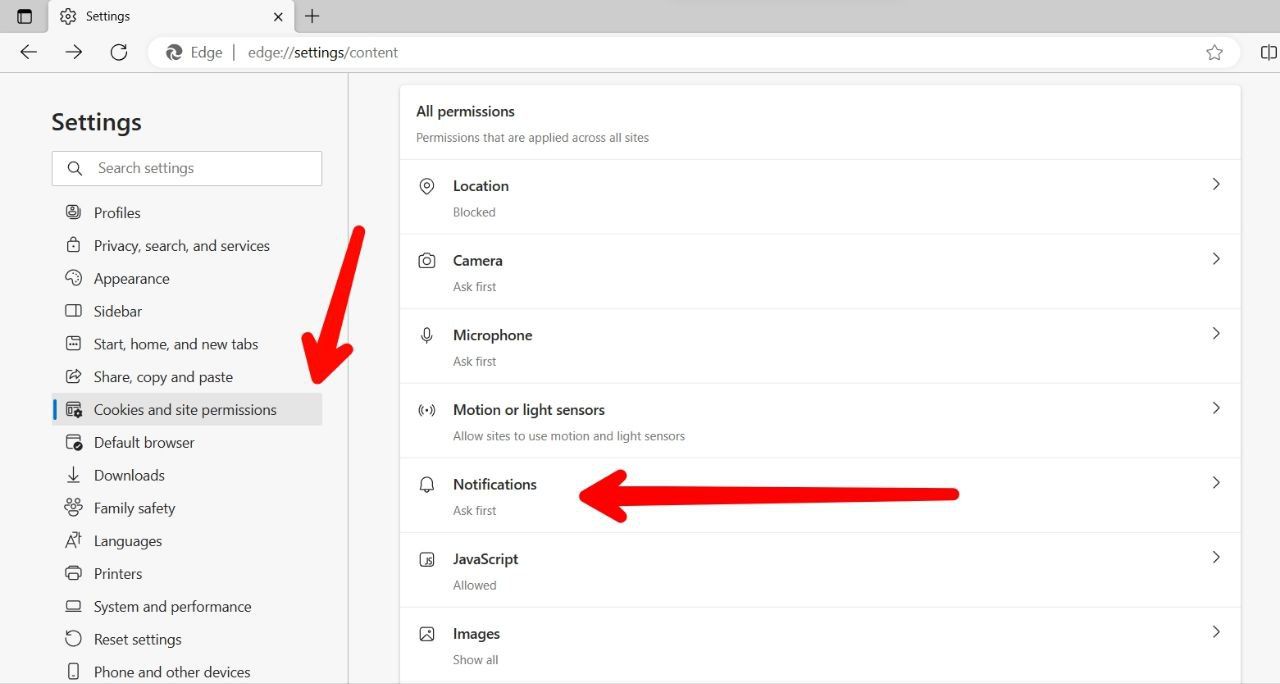Click inside the Search settings field
1280x684 pixels.
pyautogui.click(x=187, y=168)
